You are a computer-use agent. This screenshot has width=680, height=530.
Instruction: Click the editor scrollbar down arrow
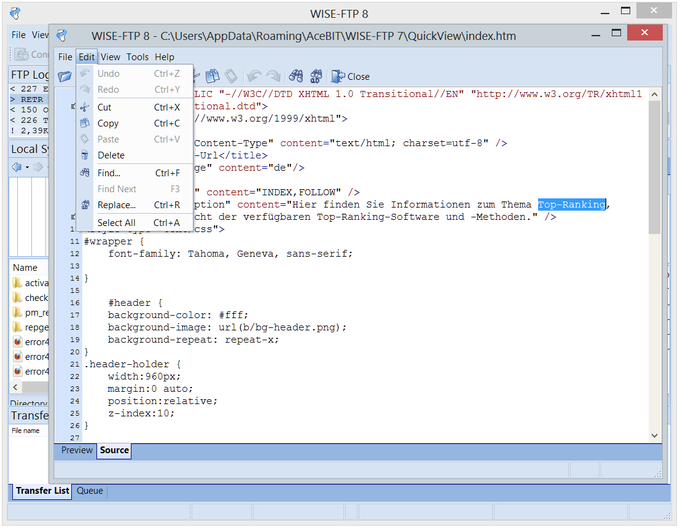click(654, 435)
